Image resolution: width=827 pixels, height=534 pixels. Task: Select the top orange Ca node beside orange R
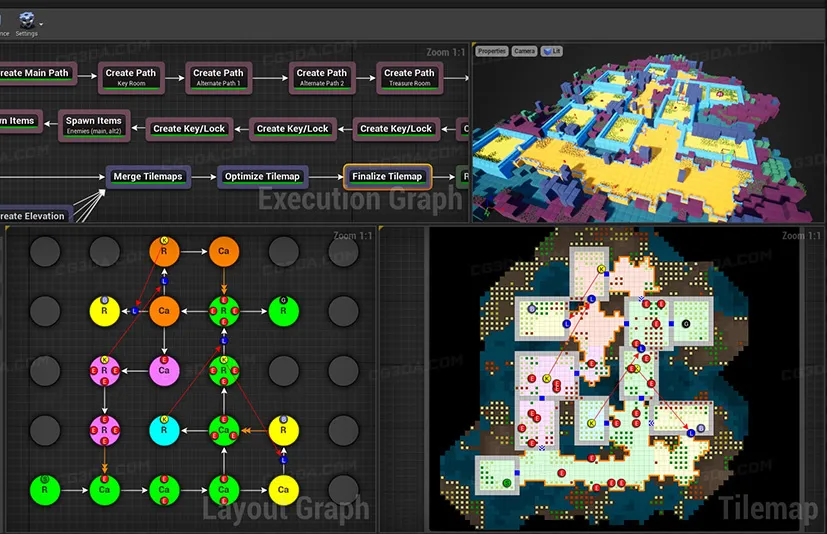click(224, 251)
